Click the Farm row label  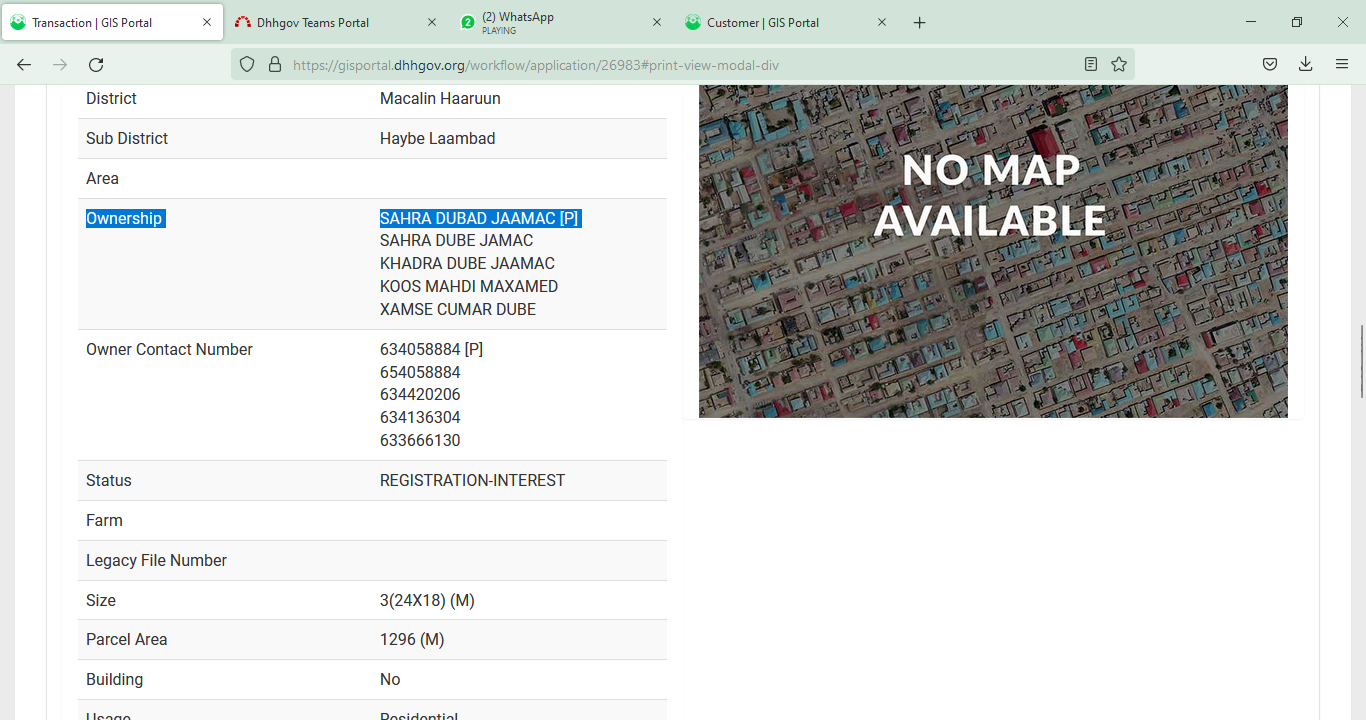[x=104, y=521]
